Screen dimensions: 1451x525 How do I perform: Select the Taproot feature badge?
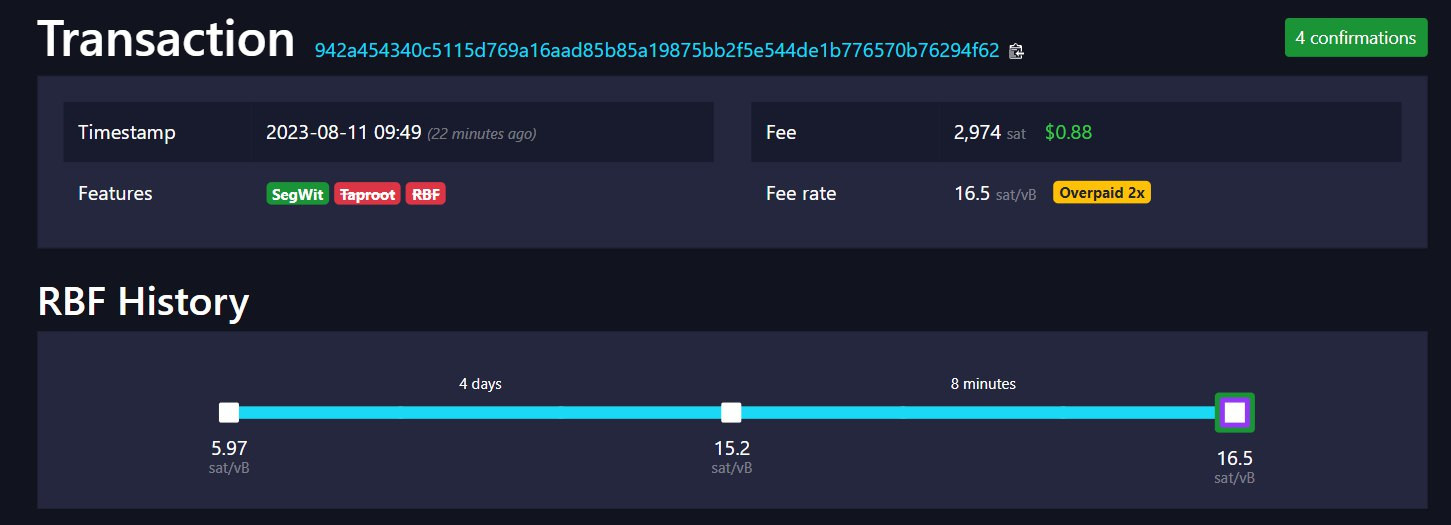(367, 194)
